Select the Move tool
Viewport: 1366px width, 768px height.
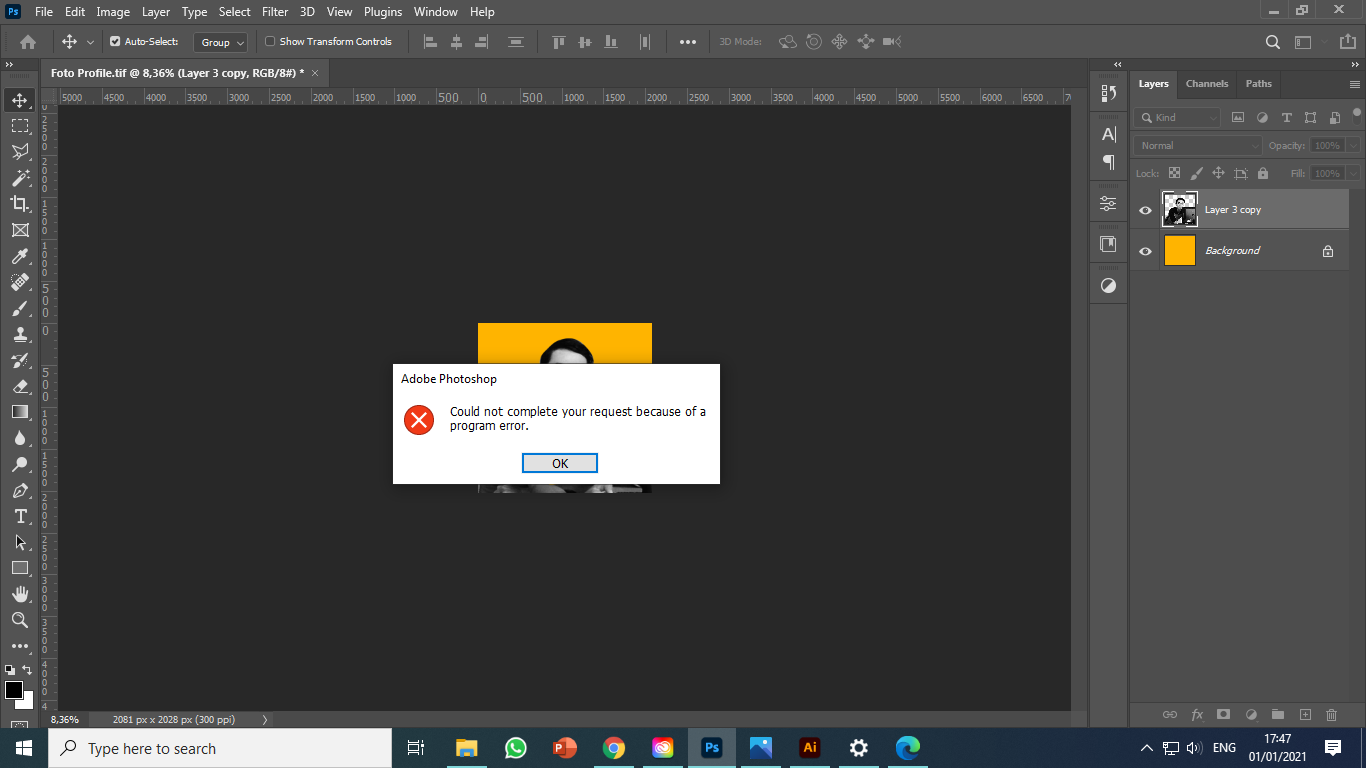[x=20, y=99]
